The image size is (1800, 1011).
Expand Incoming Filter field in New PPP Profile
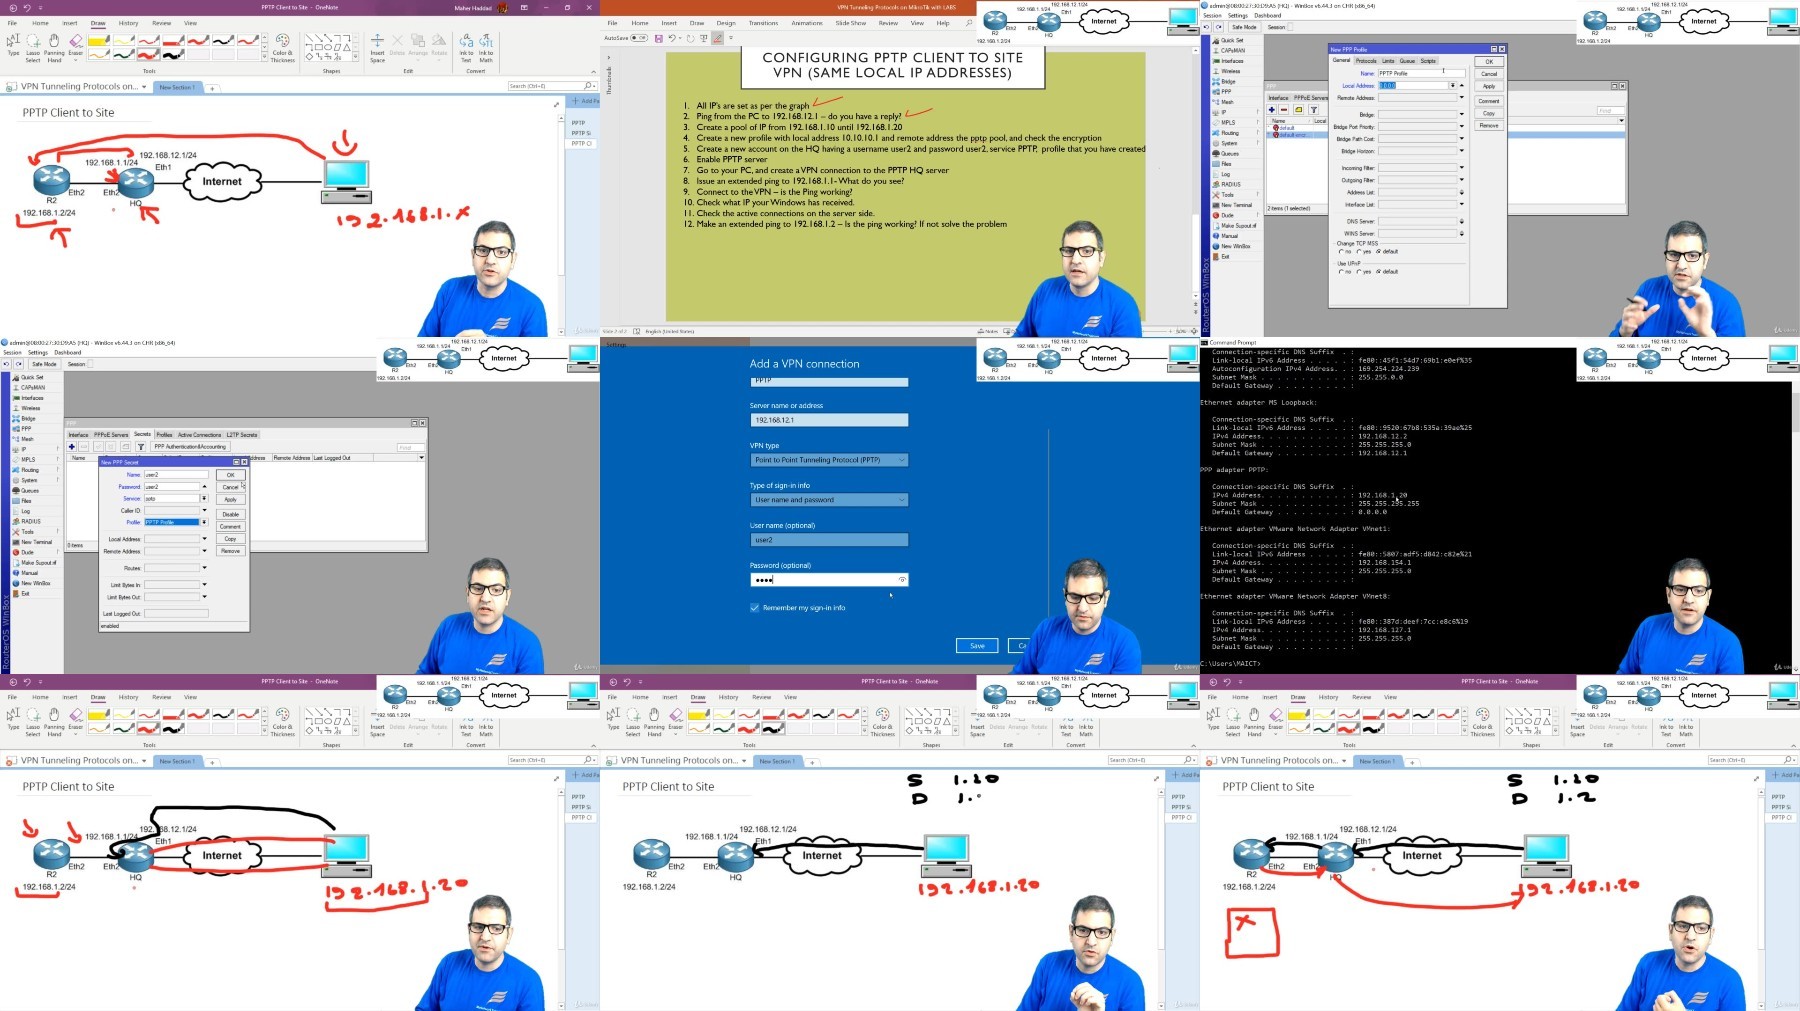1462,168
